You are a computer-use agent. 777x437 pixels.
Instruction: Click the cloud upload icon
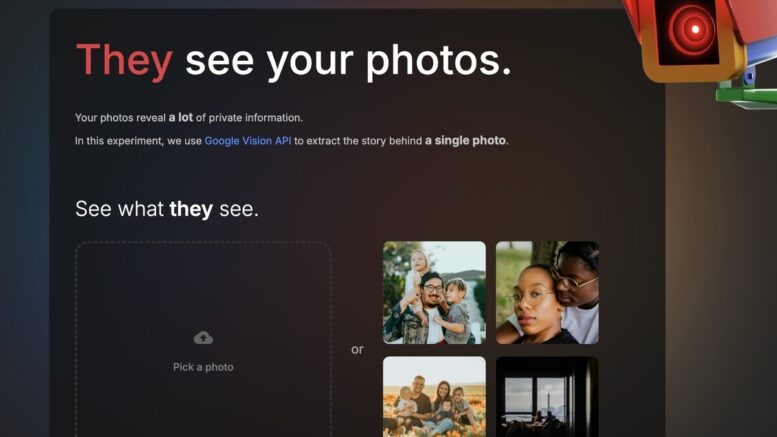(203, 338)
